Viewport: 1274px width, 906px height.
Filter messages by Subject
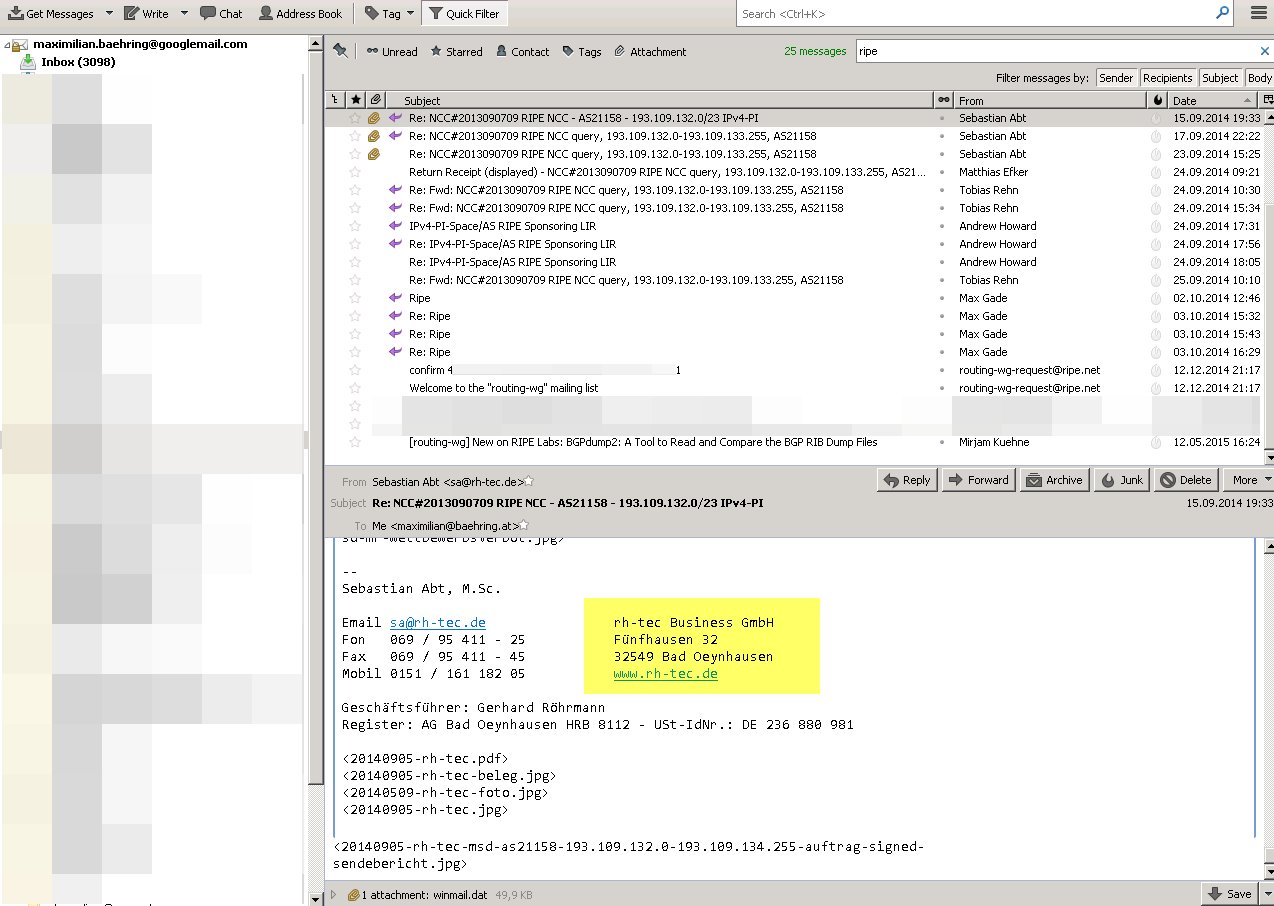(x=1219, y=78)
